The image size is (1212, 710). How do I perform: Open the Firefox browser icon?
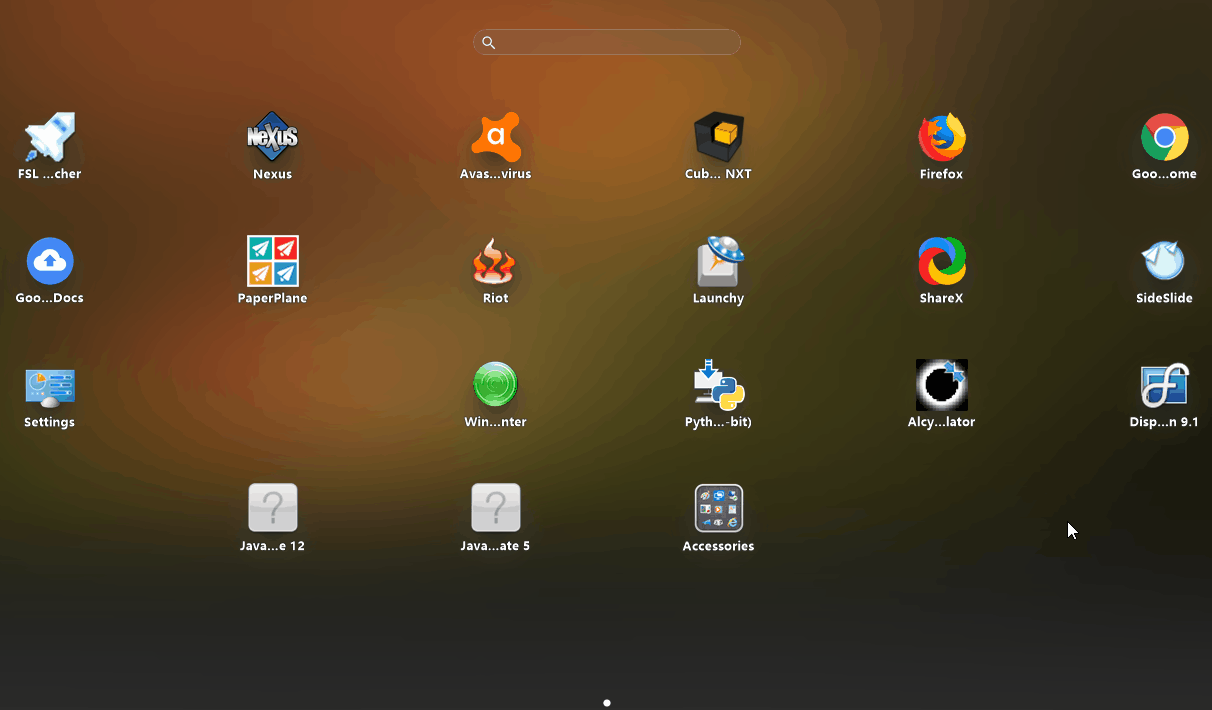tap(942, 137)
